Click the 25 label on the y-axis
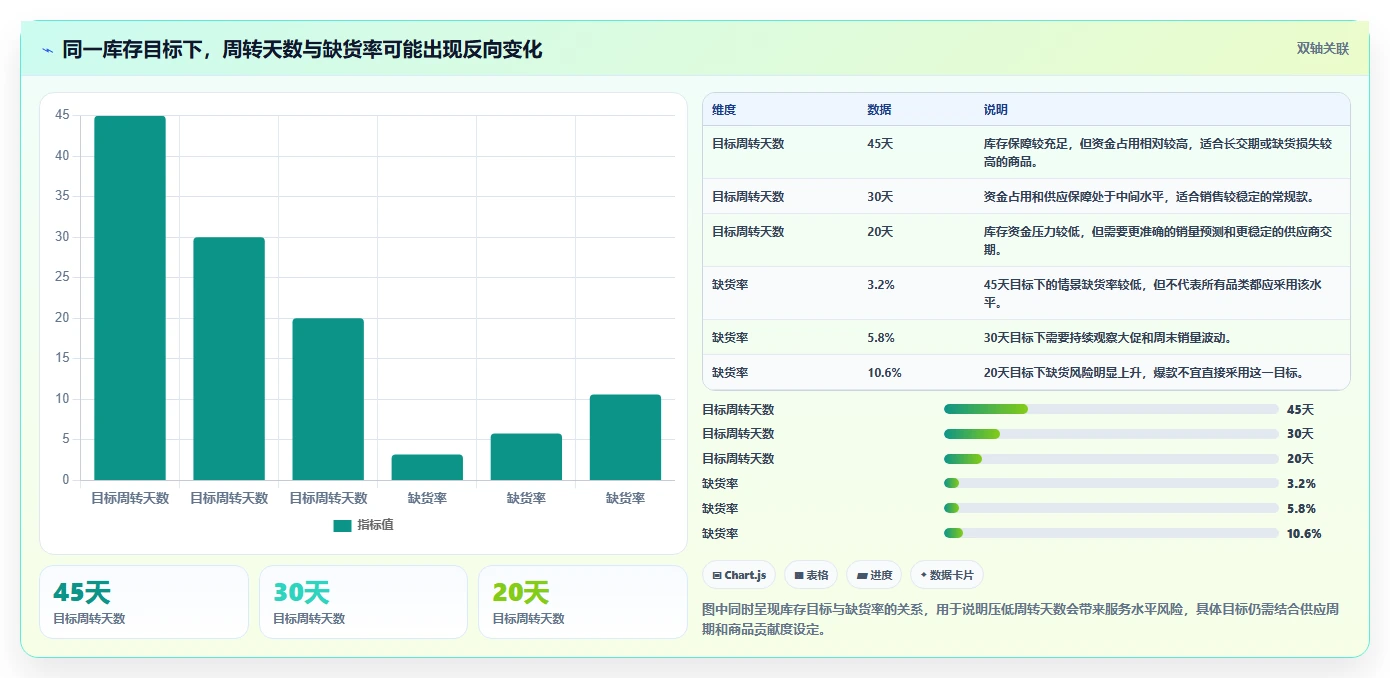Image resolution: width=1390 pixels, height=678 pixels. [x=62, y=277]
